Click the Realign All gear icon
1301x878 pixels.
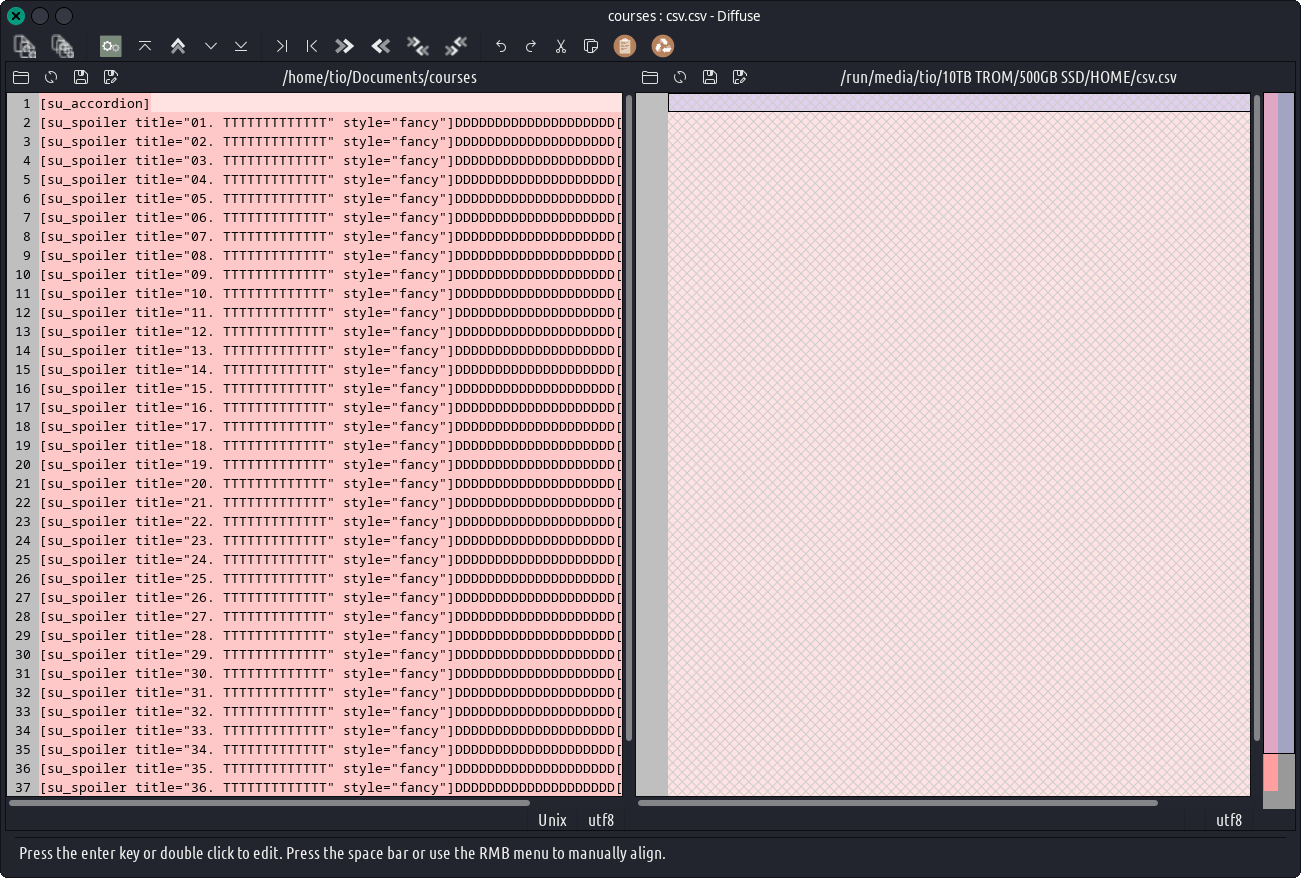(110, 46)
